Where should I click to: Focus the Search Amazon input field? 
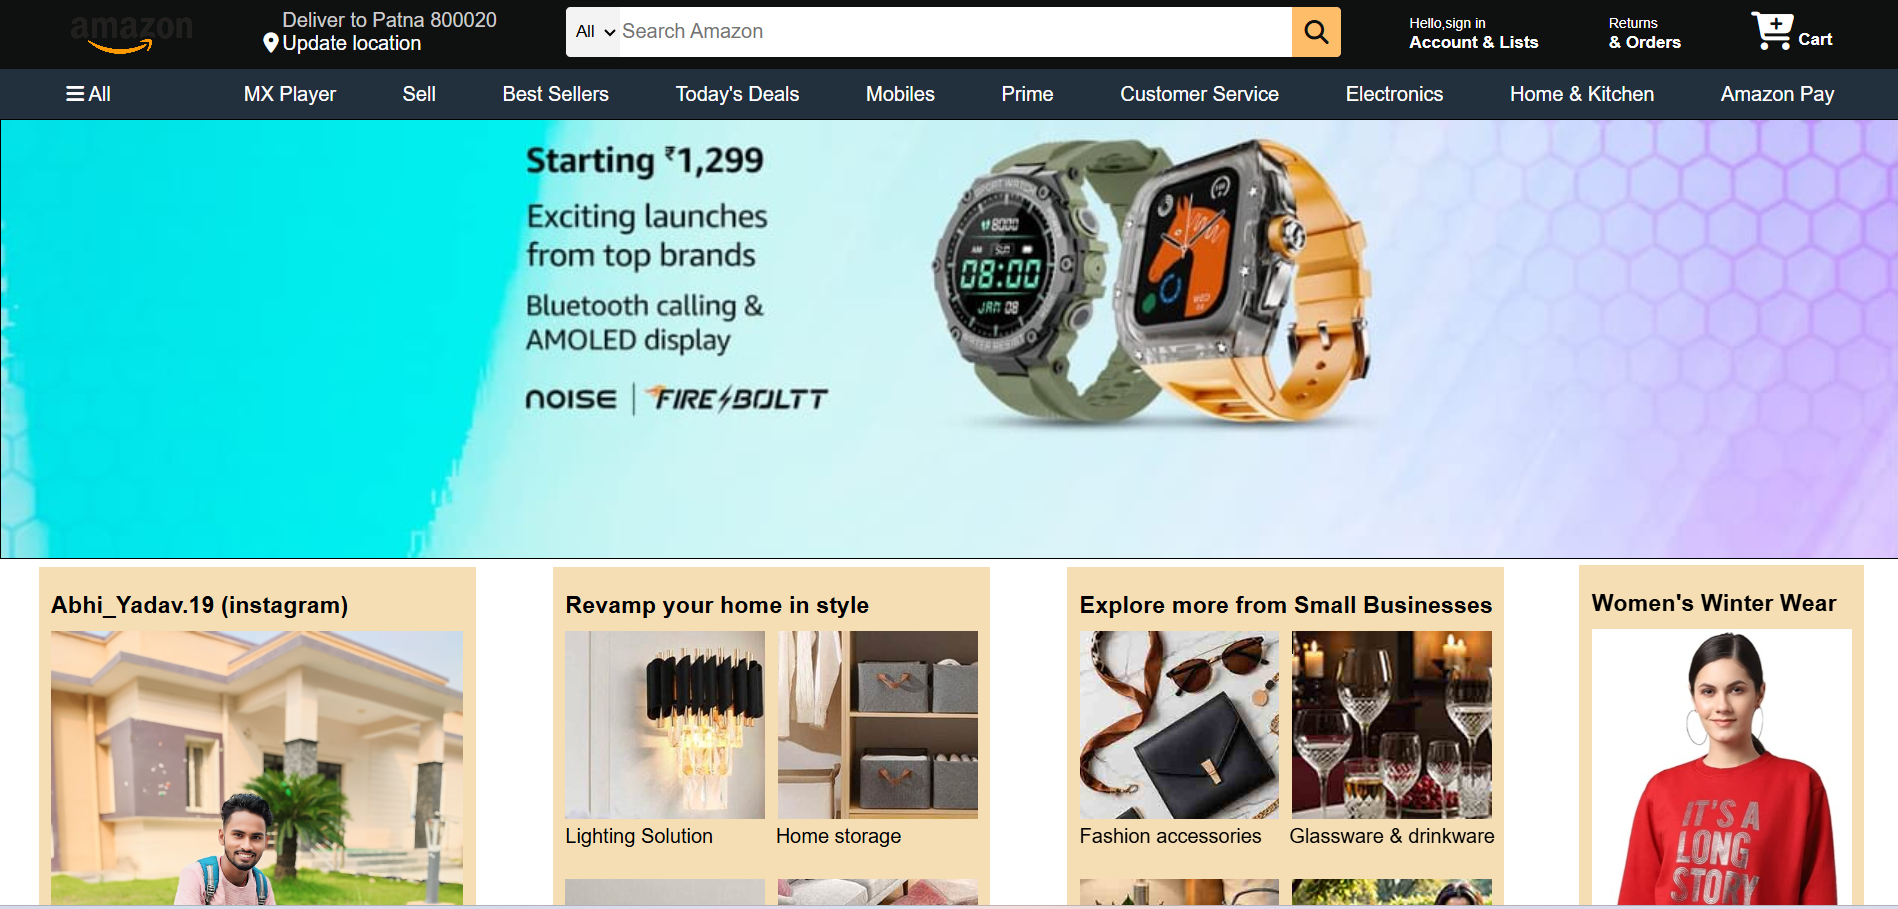(x=955, y=32)
